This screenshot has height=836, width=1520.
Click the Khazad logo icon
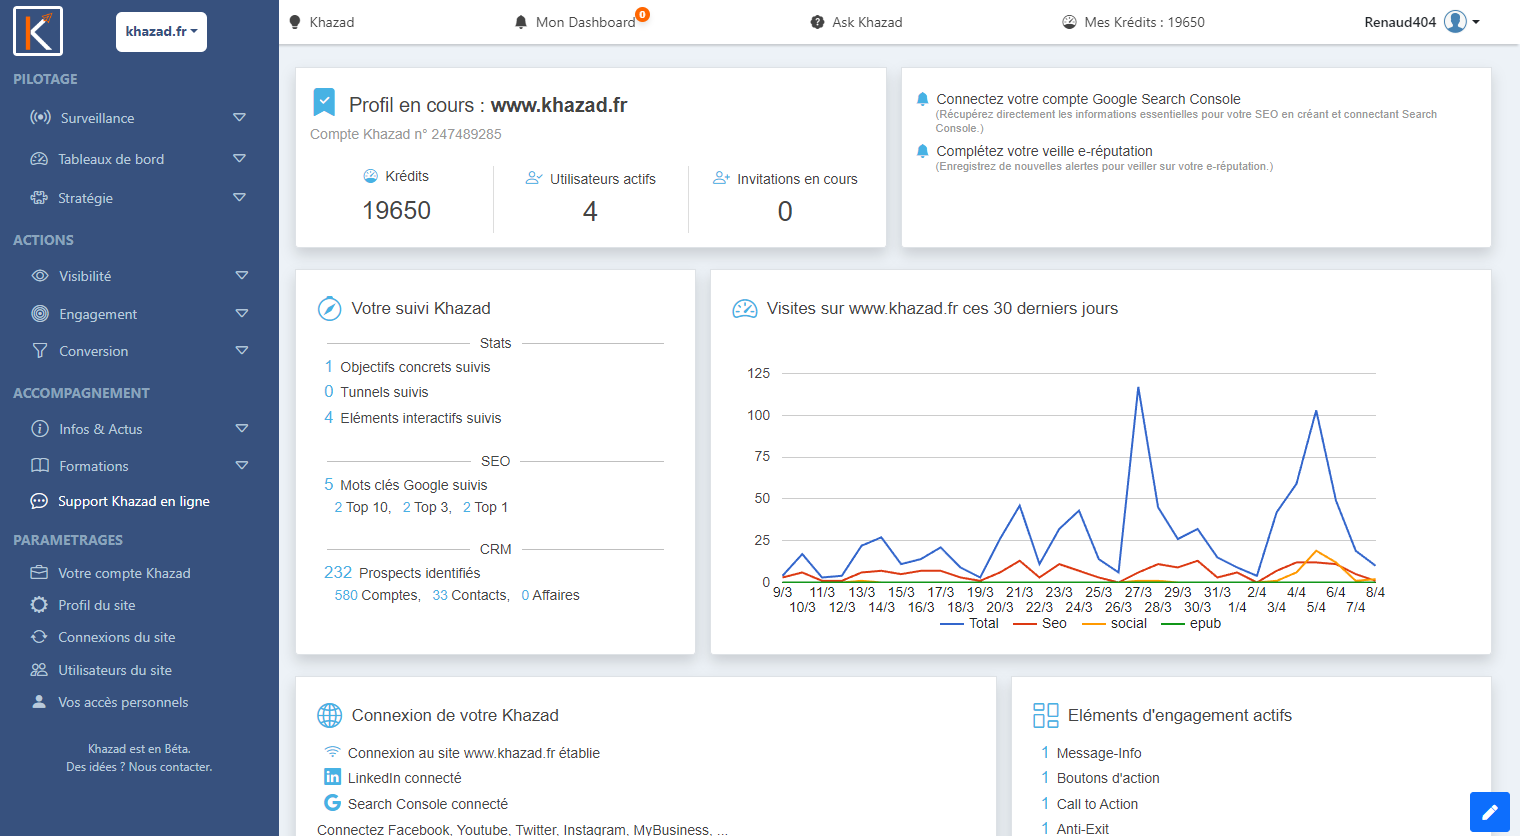pos(38,31)
